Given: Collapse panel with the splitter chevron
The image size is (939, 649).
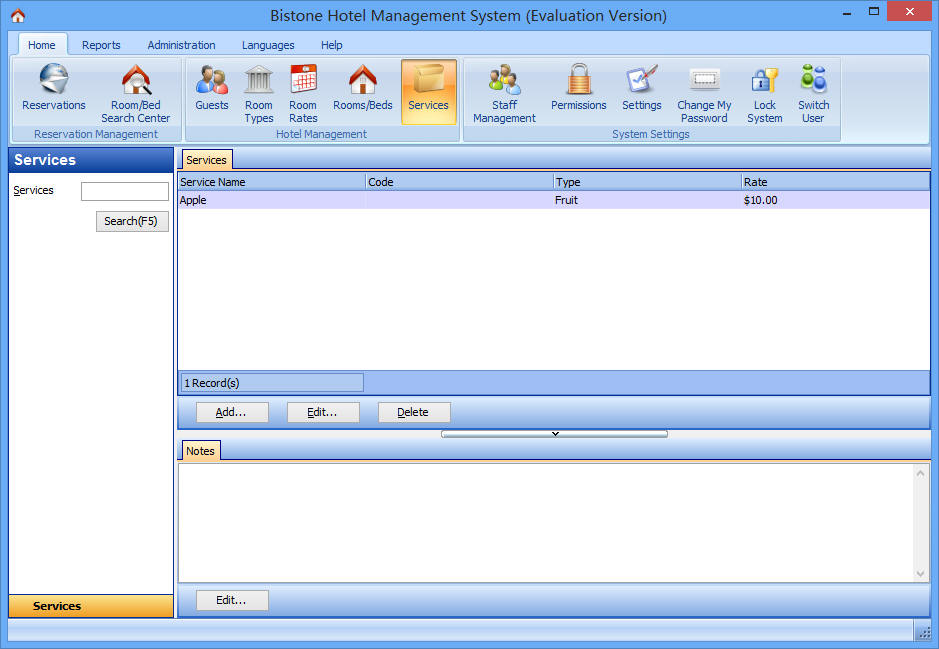Looking at the screenshot, I should coord(555,433).
